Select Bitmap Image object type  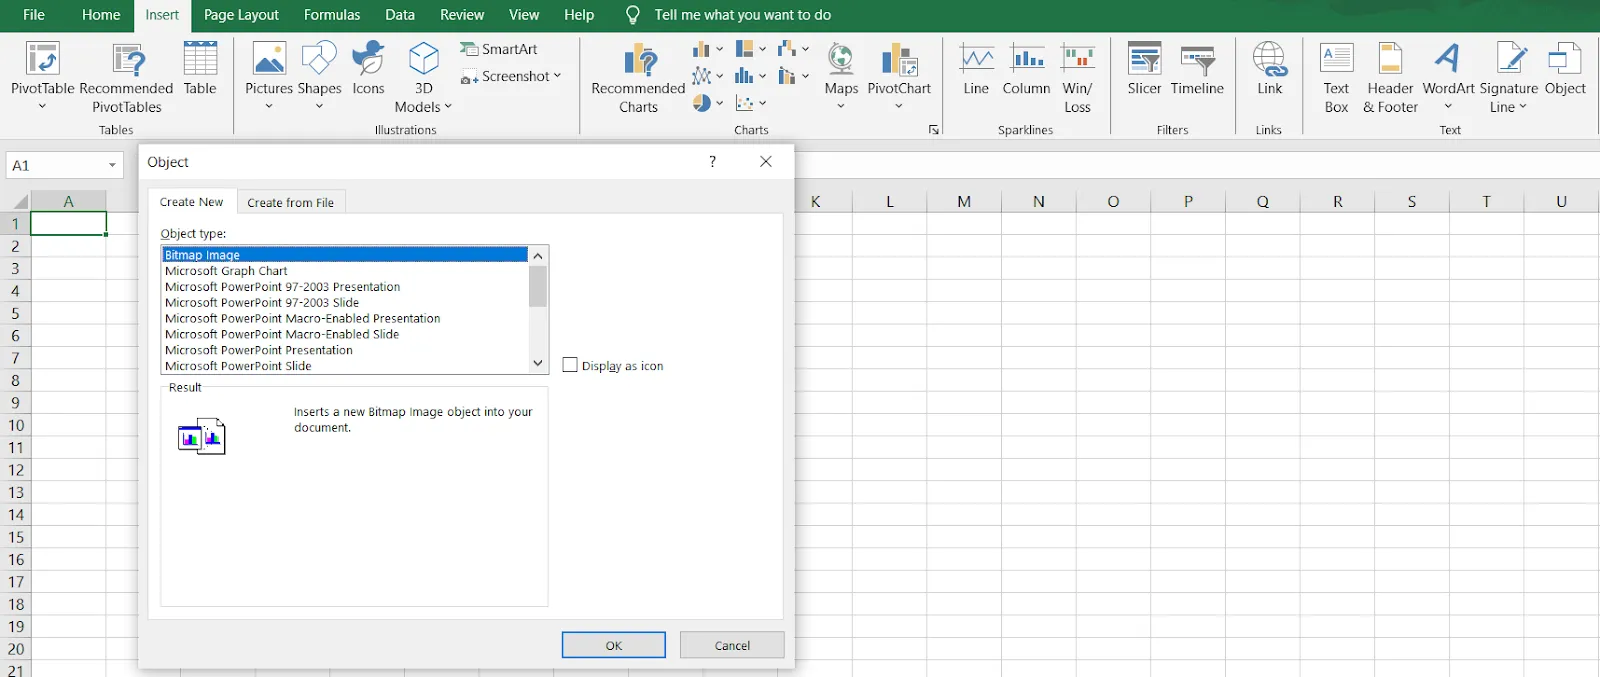(345, 255)
